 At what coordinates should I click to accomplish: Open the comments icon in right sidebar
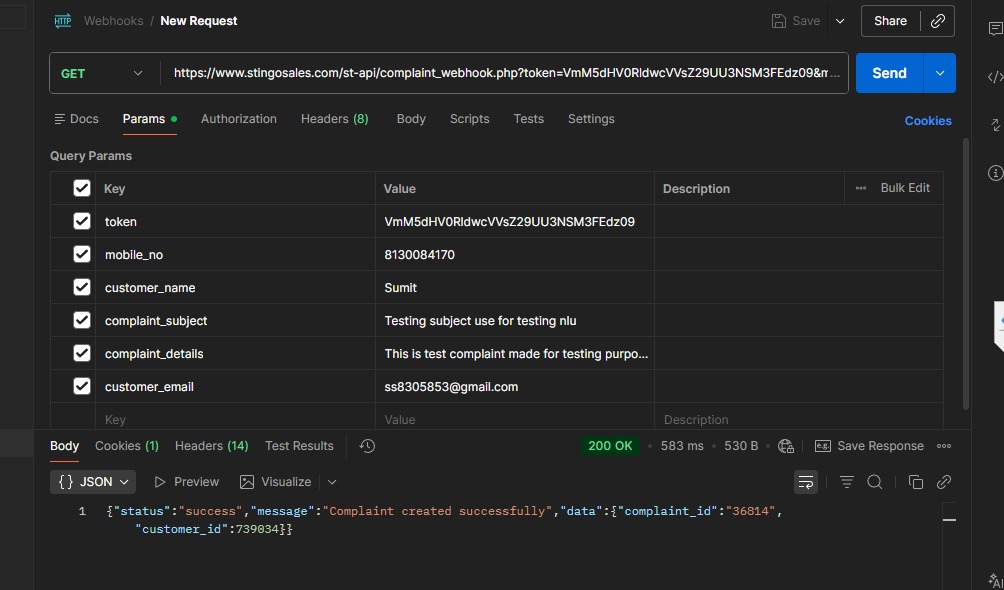(995, 29)
